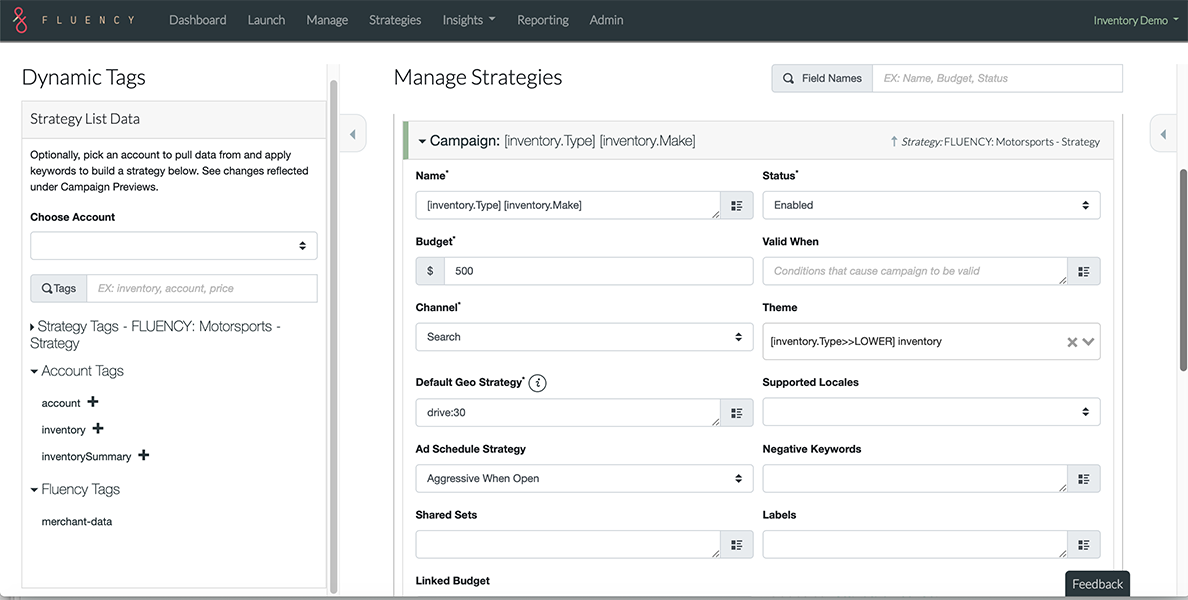Viewport: 1188px width, 600px height.
Task: Open the Status dropdown
Action: (931, 205)
